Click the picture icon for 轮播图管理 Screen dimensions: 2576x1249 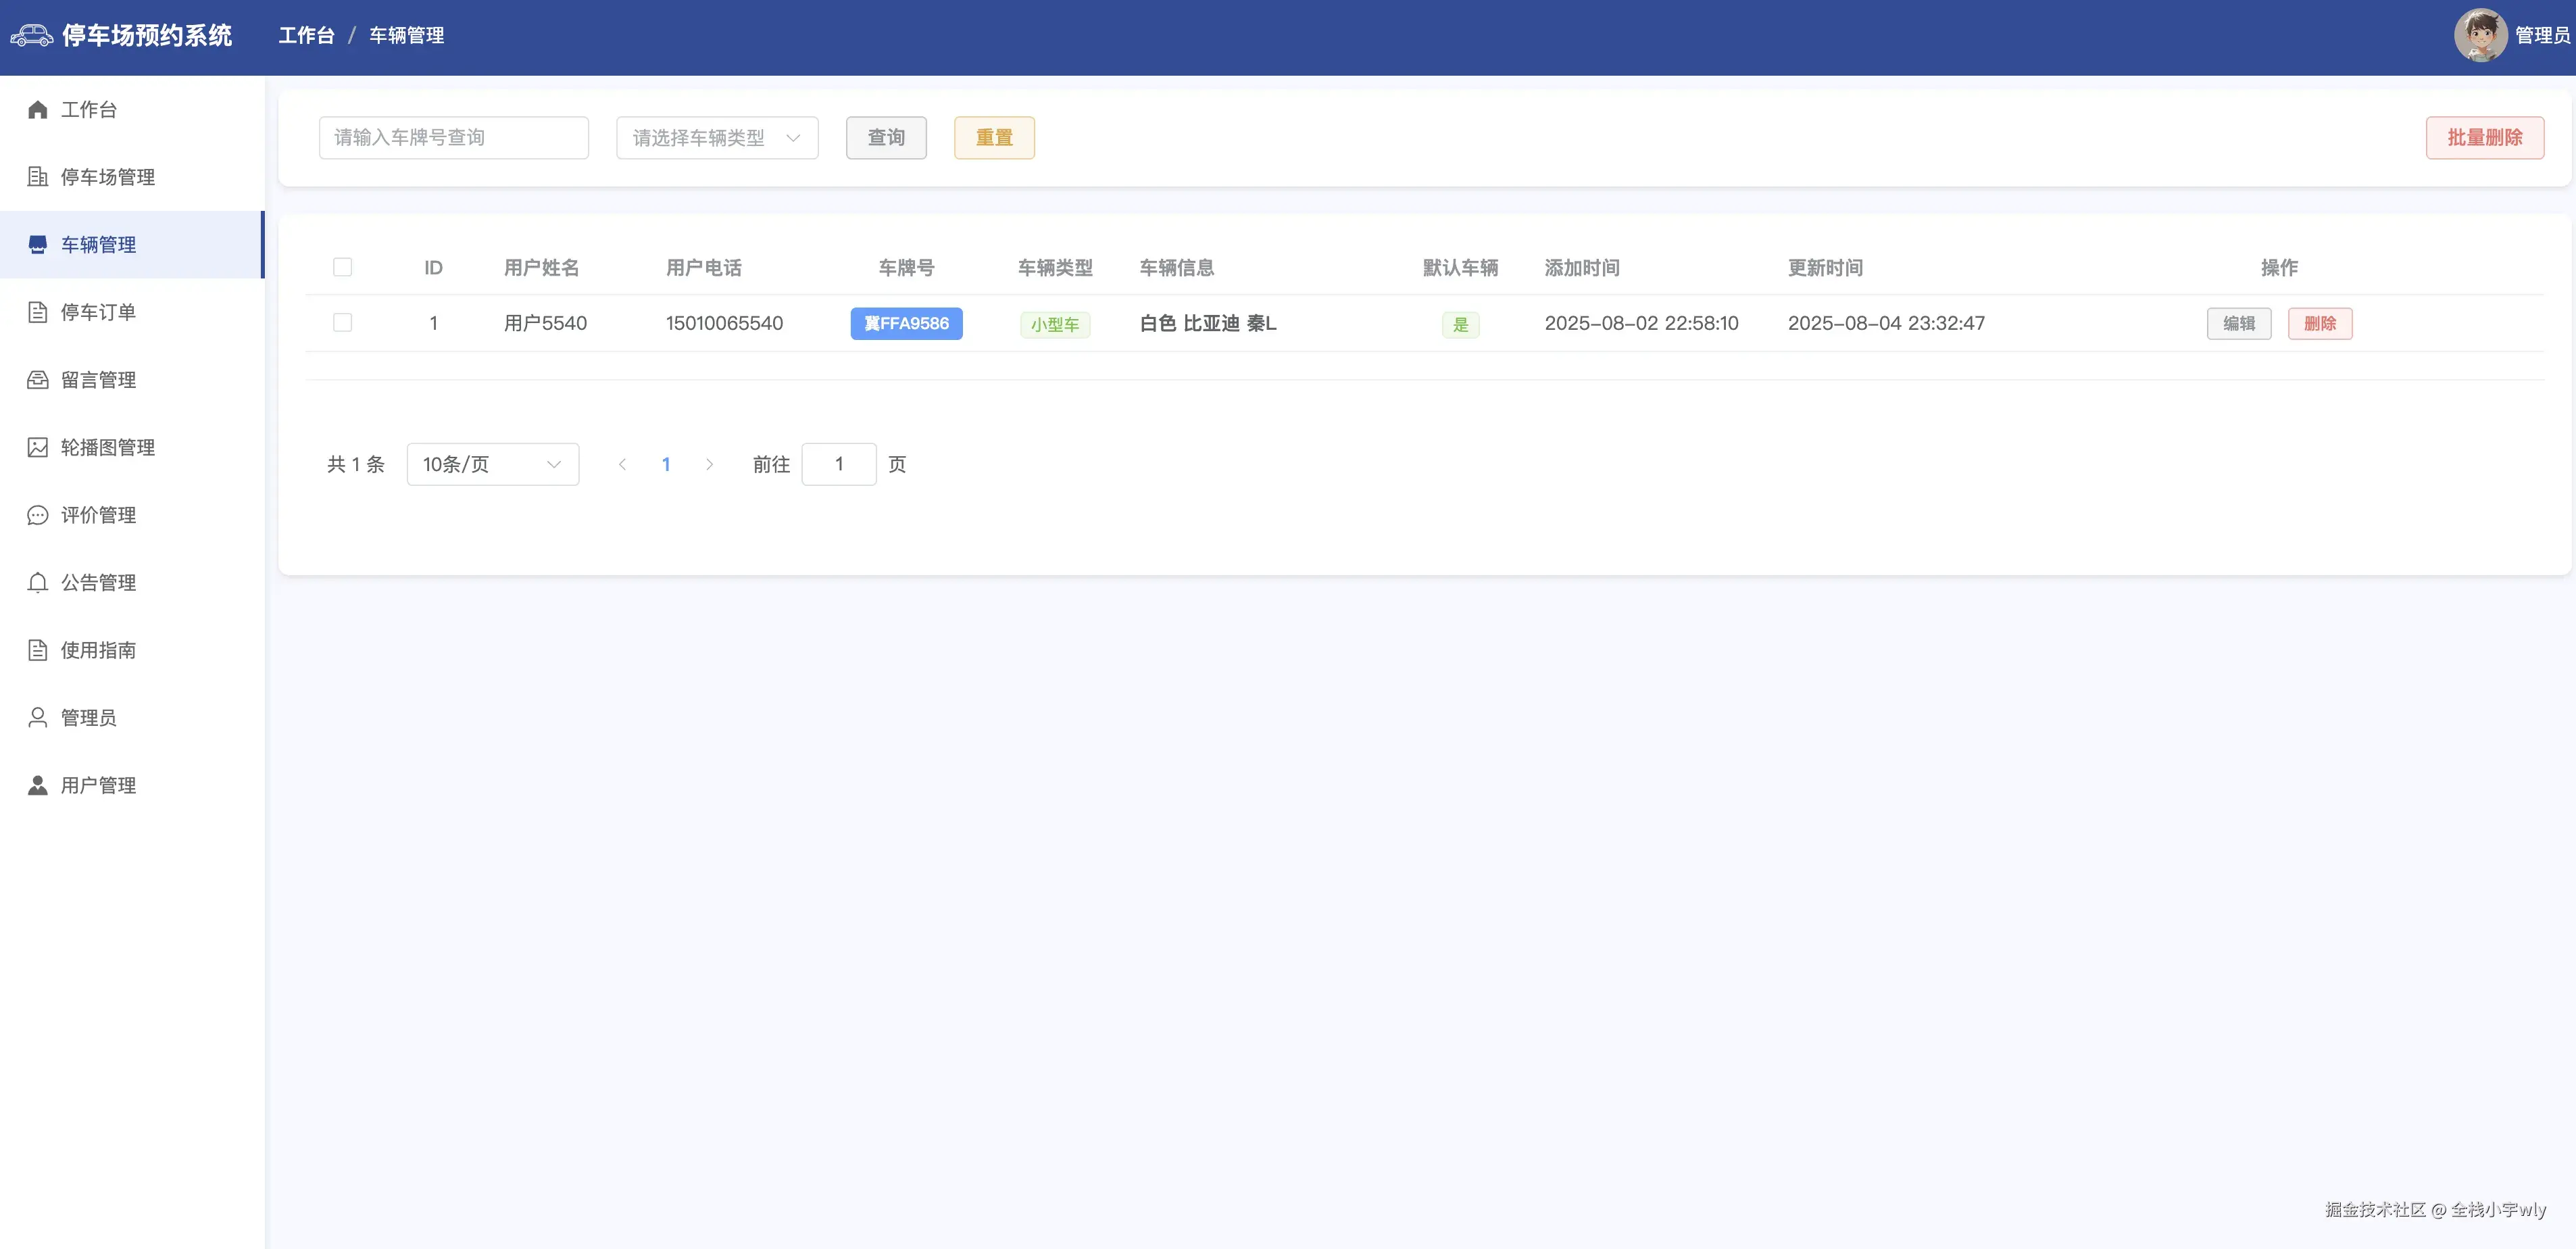pyautogui.click(x=38, y=447)
